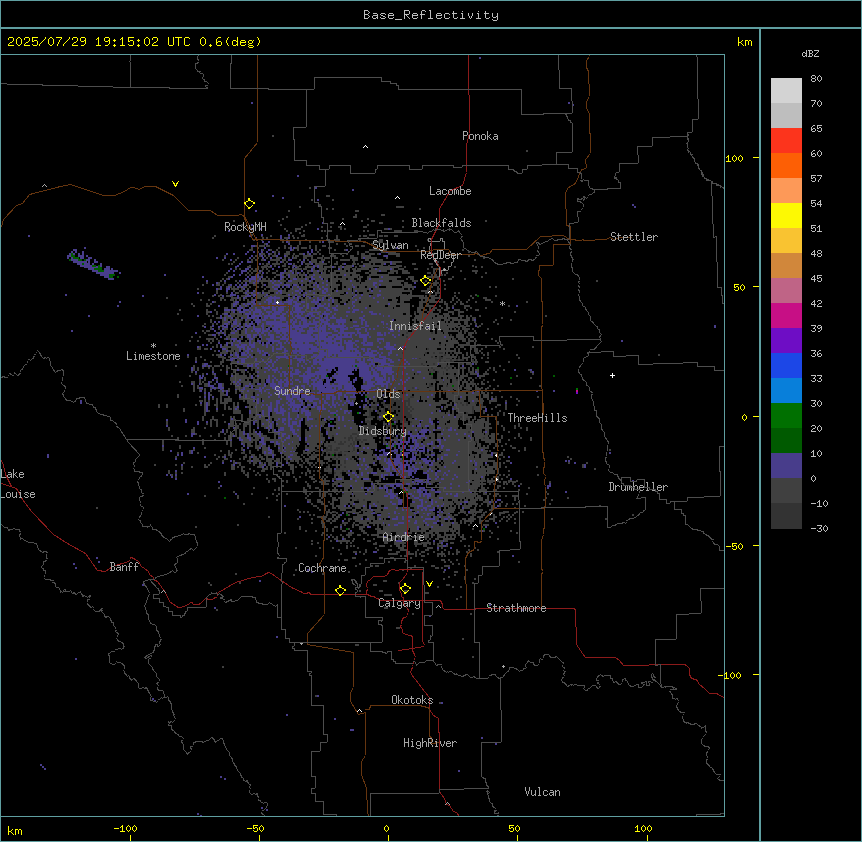
Task: Select the Innisfail label
Action: coord(415,326)
